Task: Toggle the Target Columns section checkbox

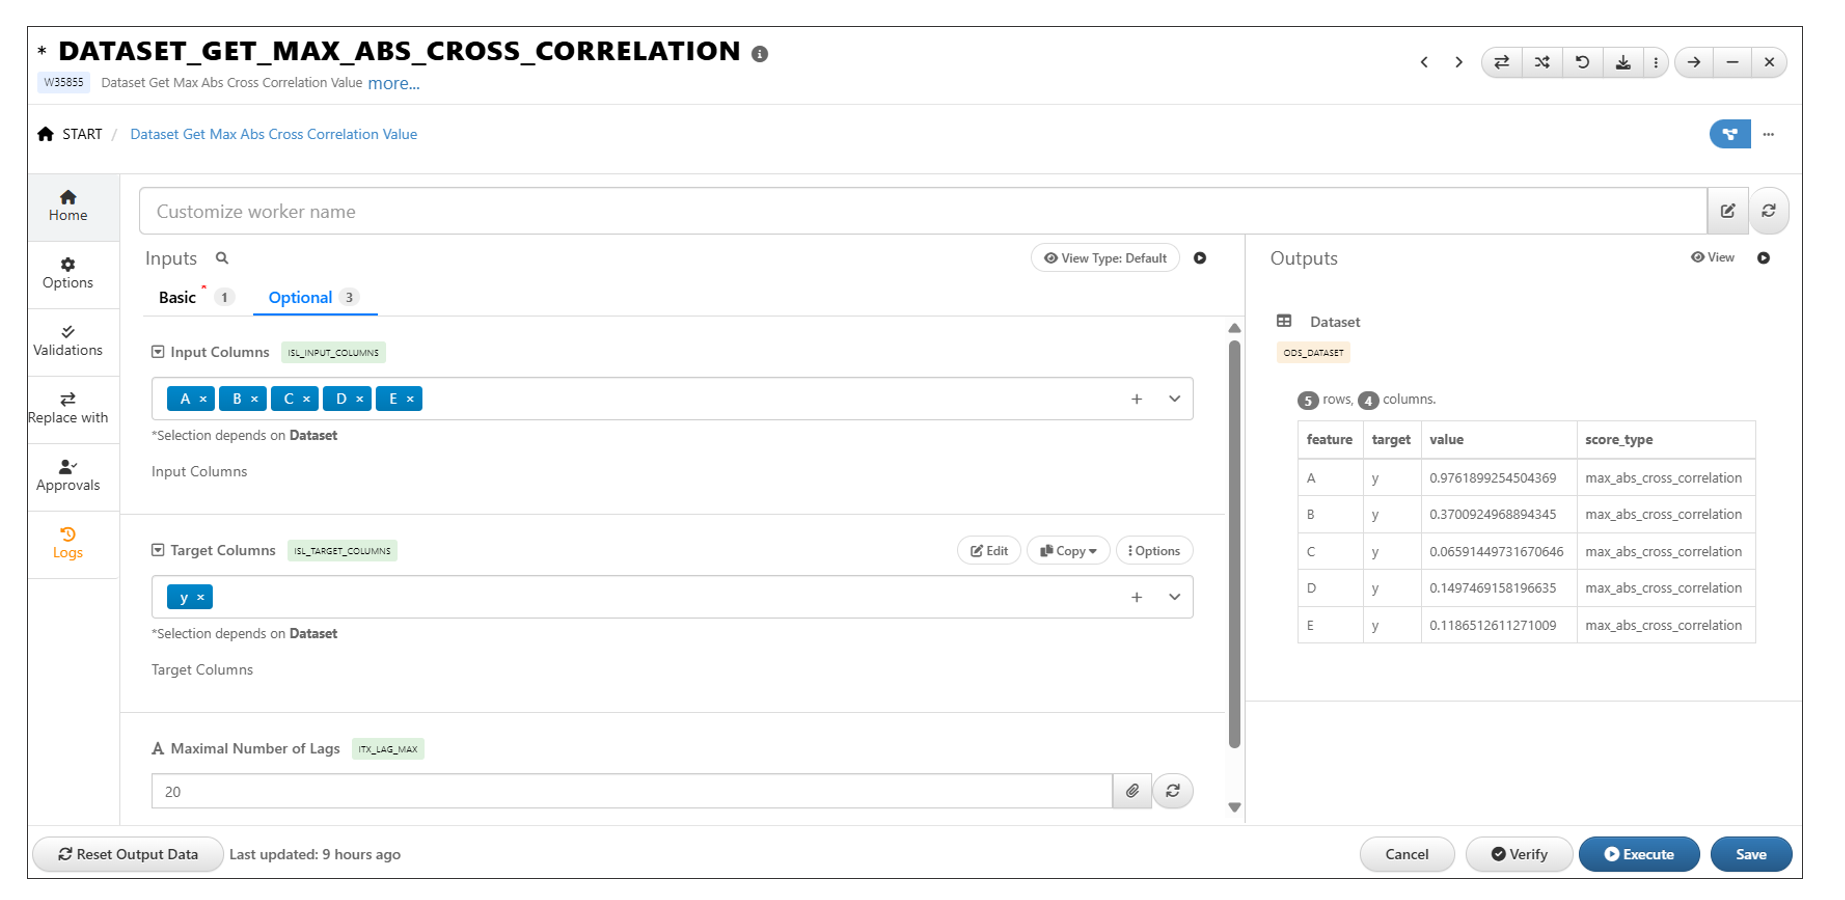Action: tap(158, 550)
